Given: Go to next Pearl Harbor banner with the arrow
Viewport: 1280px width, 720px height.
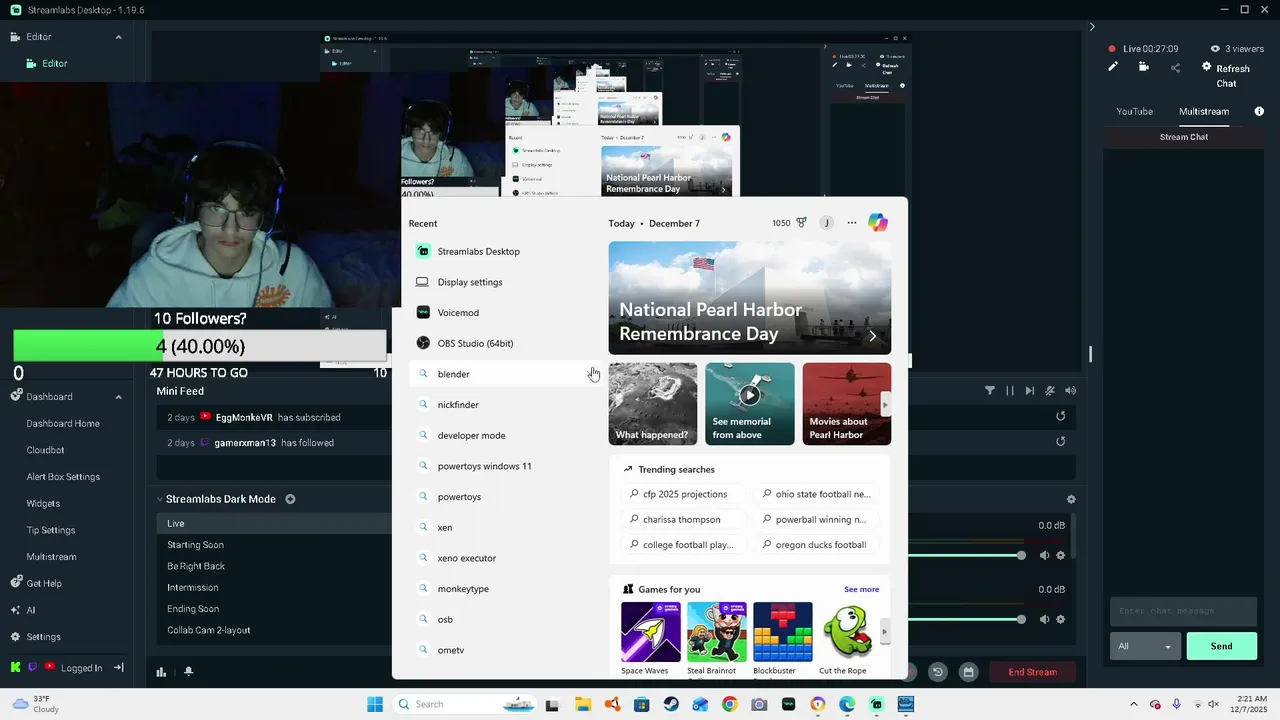Looking at the screenshot, I should click(x=872, y=336).
